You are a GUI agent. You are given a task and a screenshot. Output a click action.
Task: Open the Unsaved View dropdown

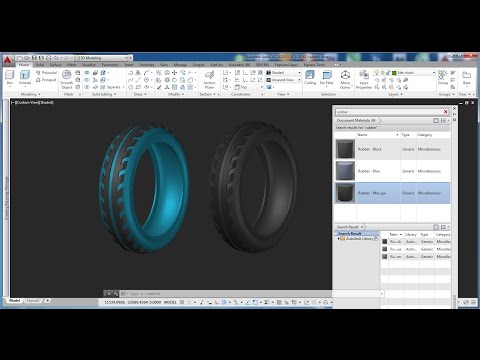tap(283, 80)
